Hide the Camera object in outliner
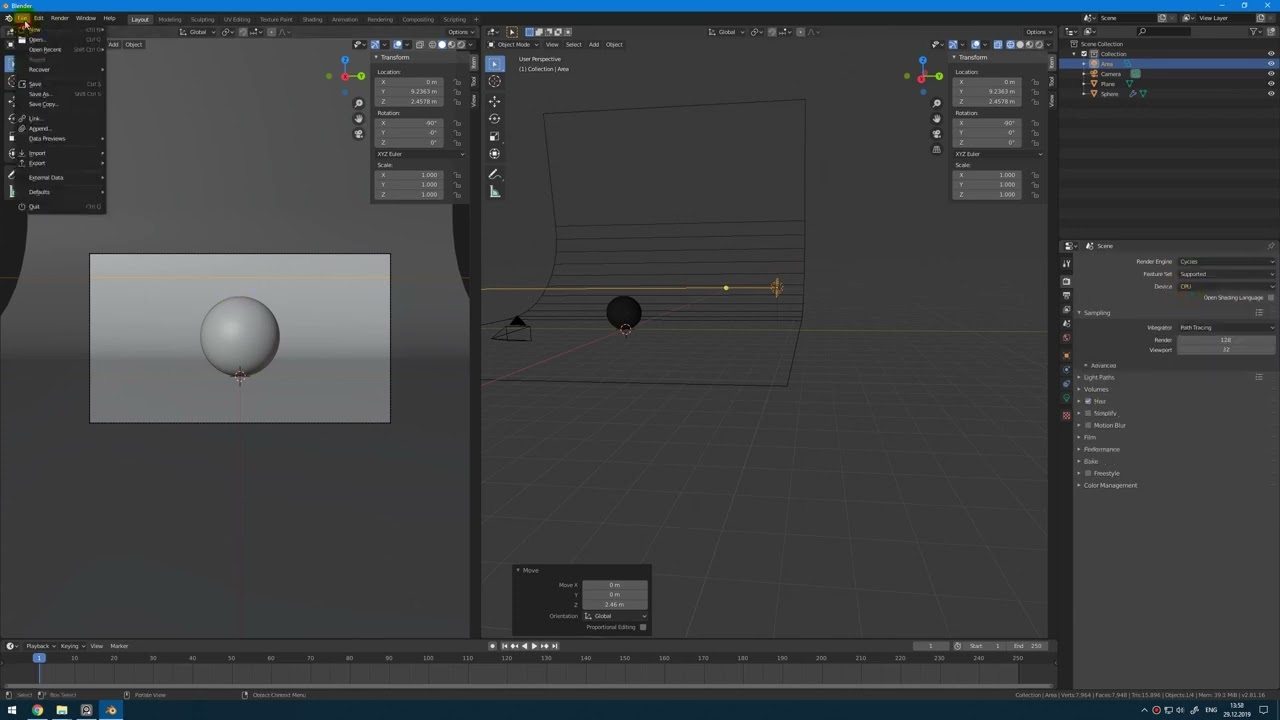 [x=1271, y=74]
